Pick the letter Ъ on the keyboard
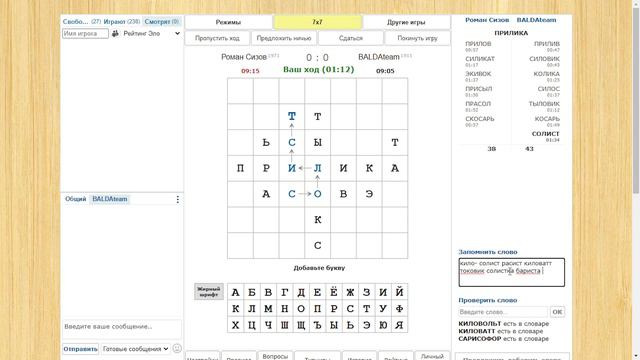The height and width of the screenshot is (360, 640). (x=317, y=325)
